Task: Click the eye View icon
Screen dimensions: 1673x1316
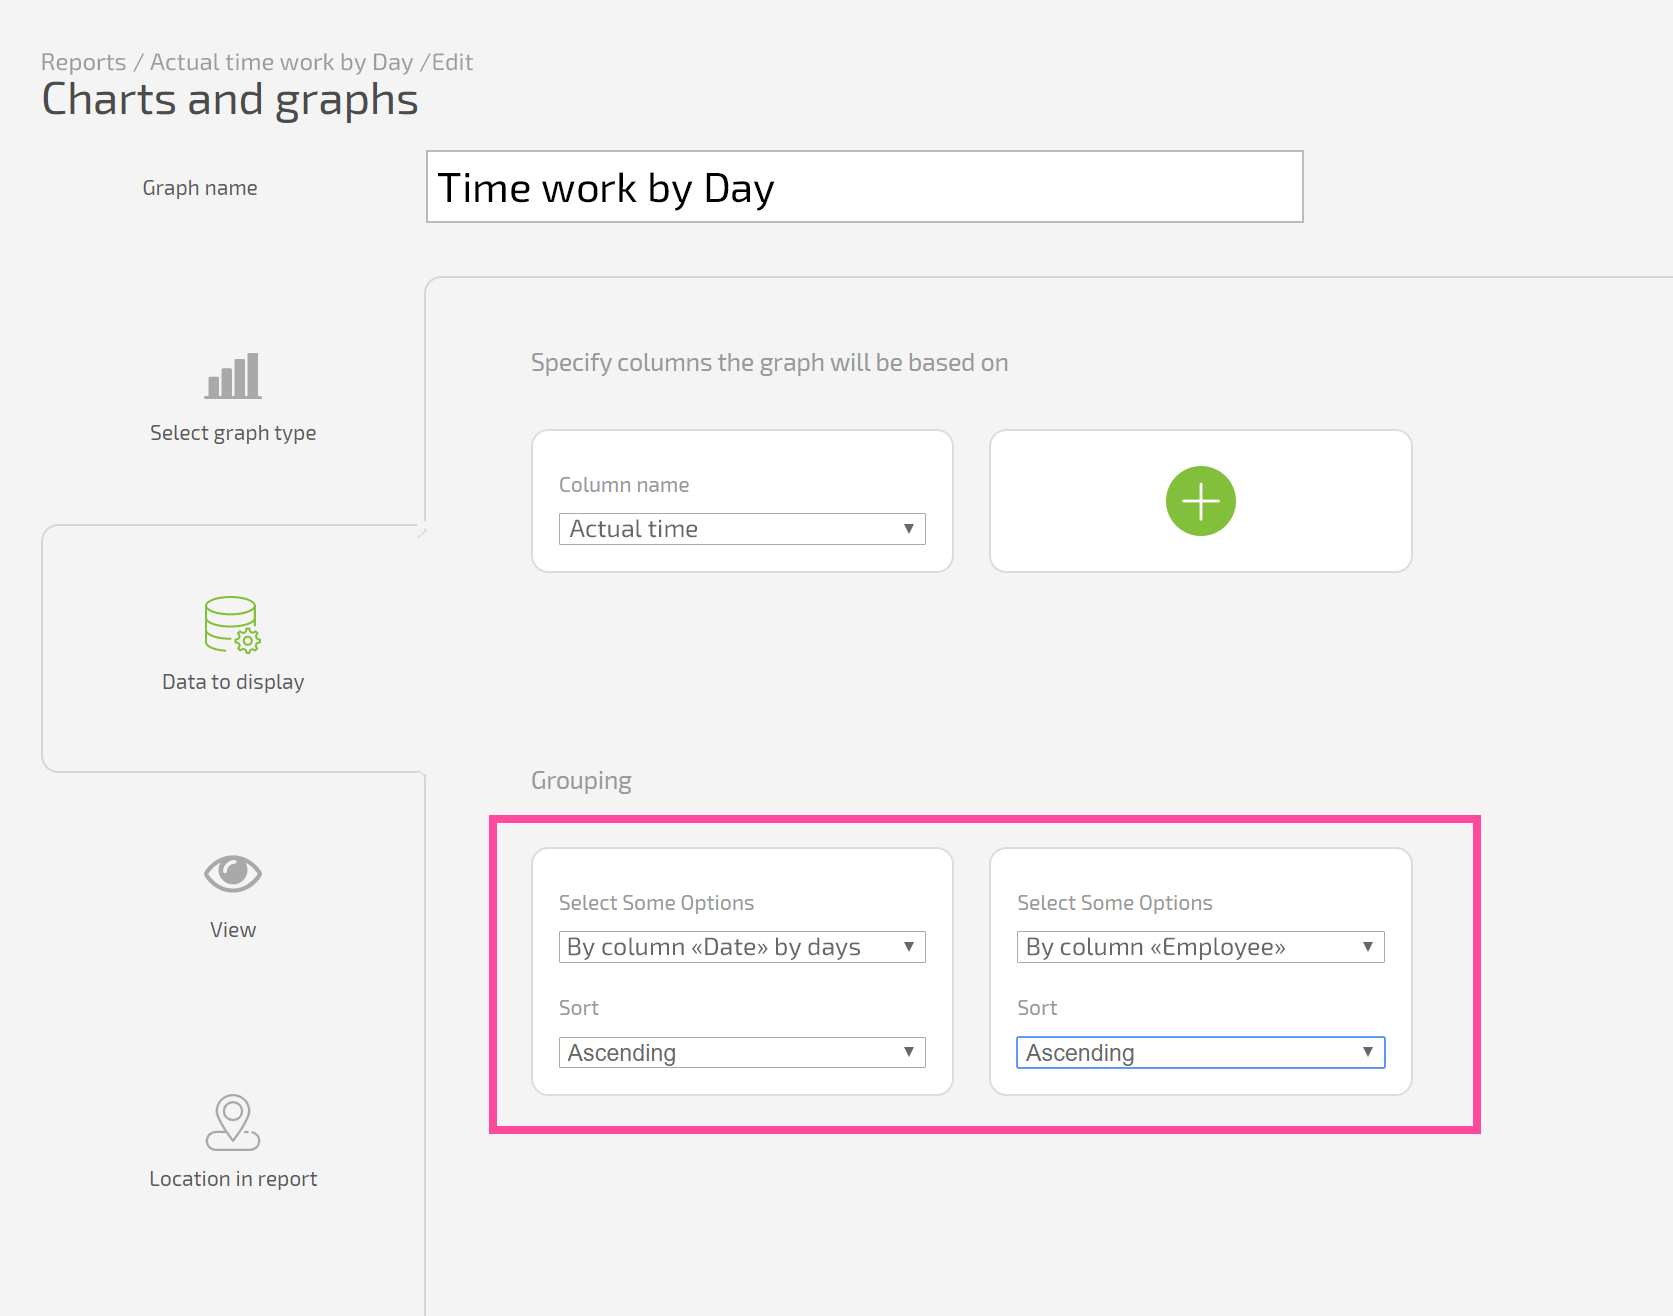Action: click(233, 874)
